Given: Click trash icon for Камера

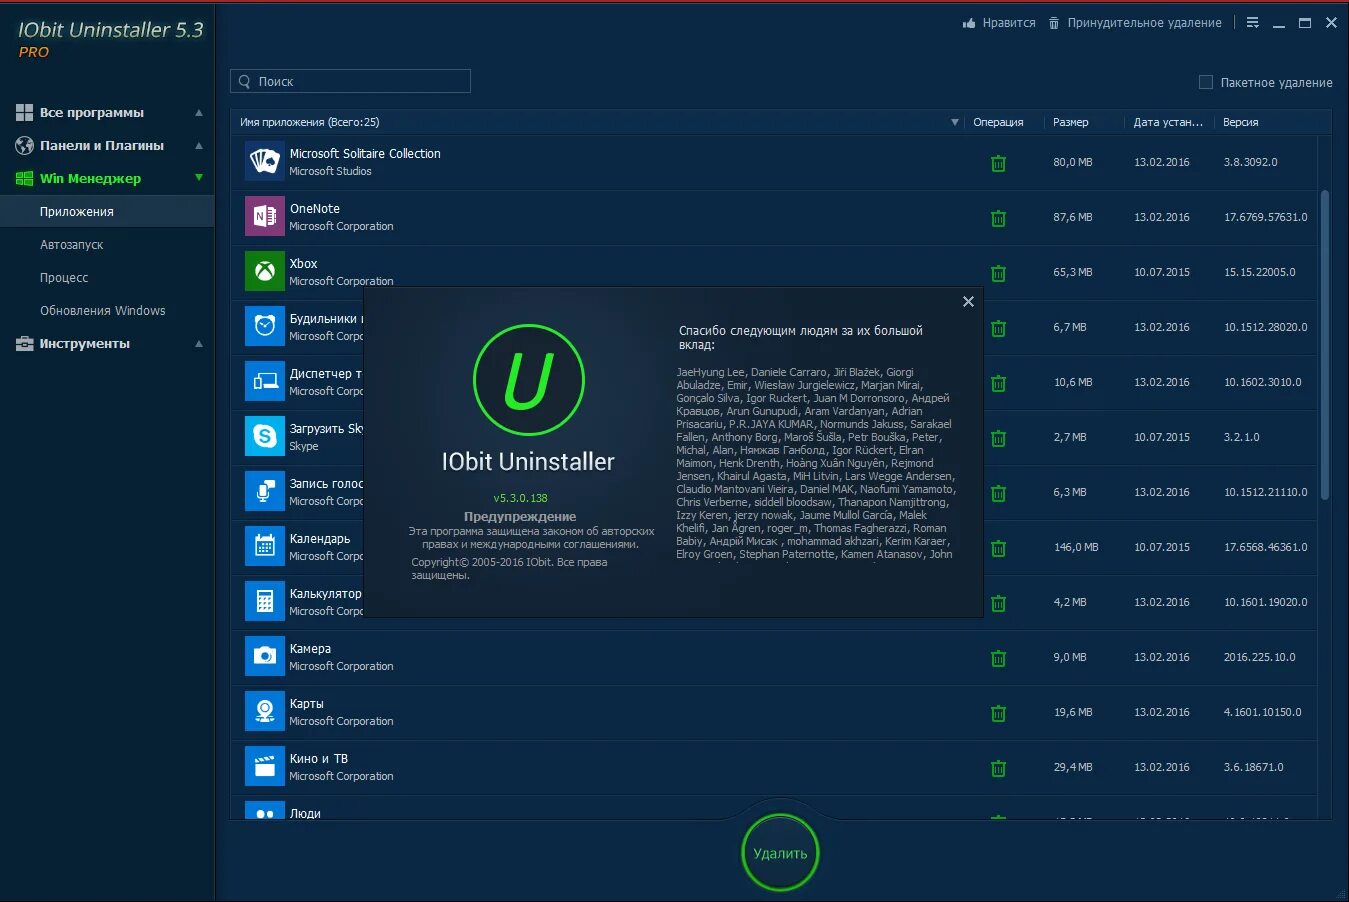Looking at the screenshot, I should 998,658.
